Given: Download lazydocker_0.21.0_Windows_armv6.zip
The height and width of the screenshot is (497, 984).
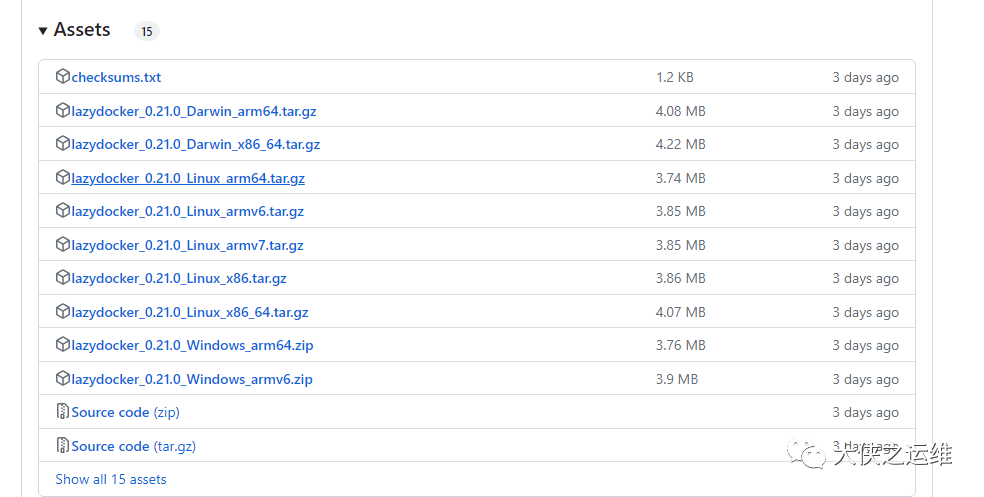Looking at the screenshot, I should [192, 379].
